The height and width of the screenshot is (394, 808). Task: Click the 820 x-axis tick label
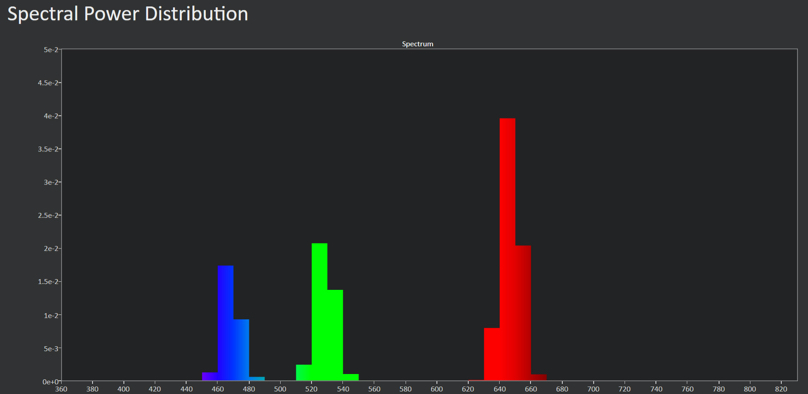[781, 389]
